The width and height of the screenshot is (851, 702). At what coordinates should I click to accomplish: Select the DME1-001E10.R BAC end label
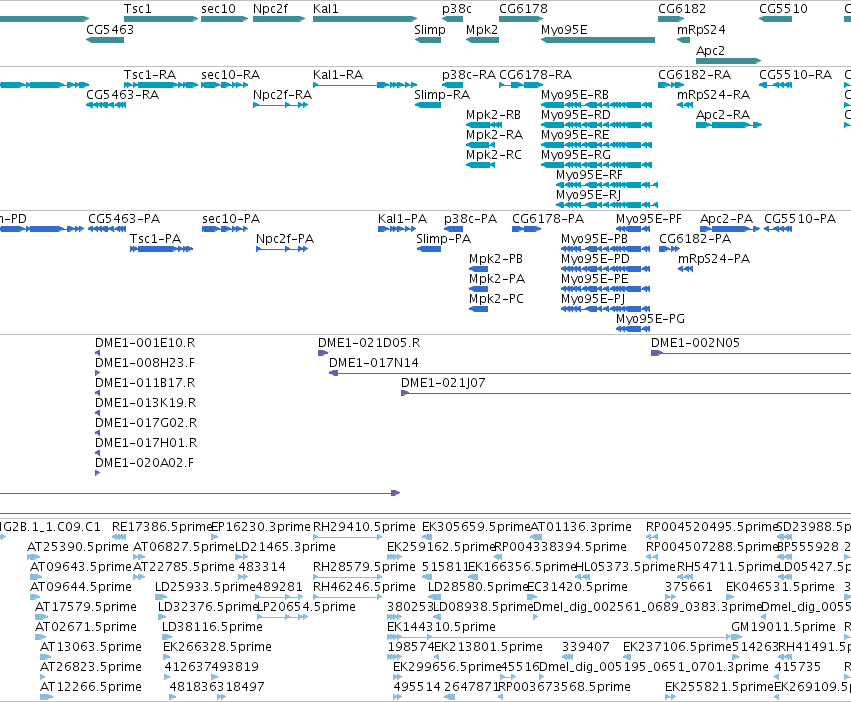tap(145, 343)
